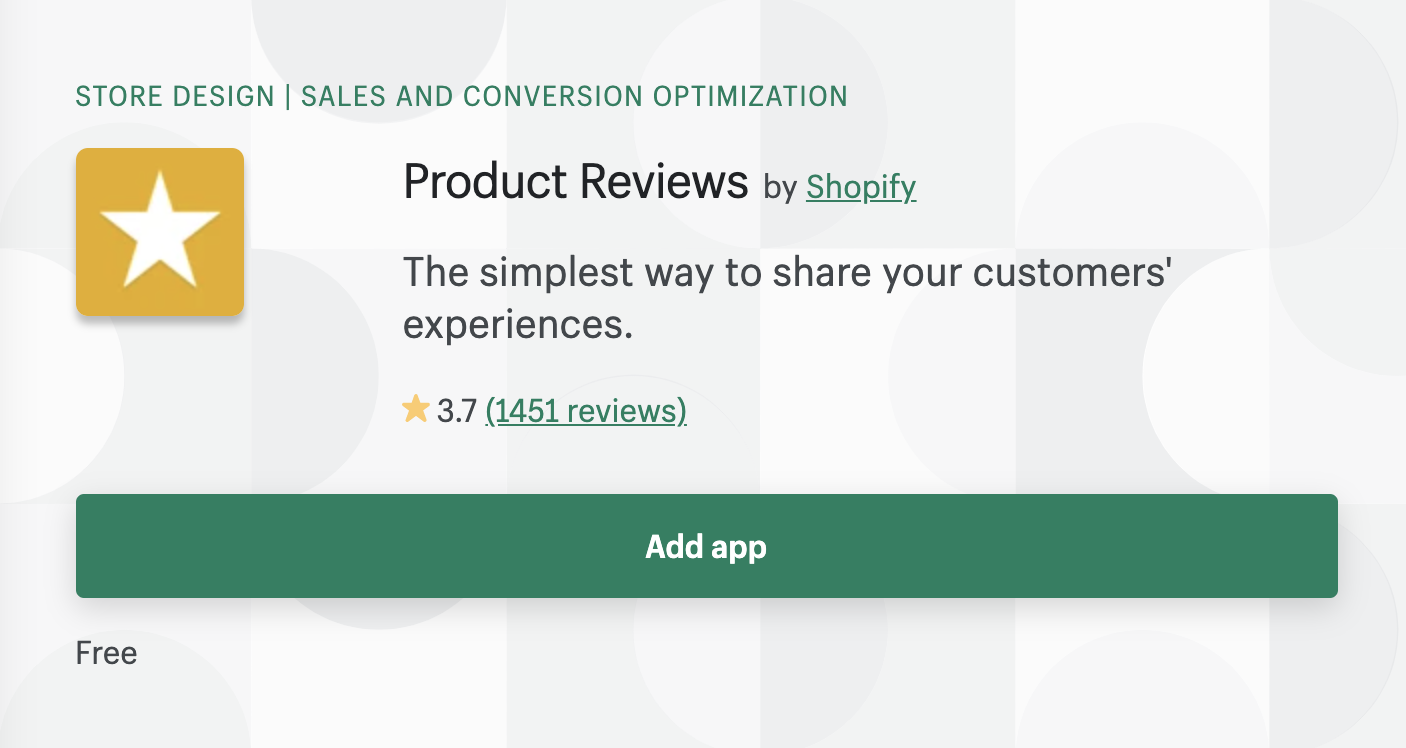Click the word "experiences." in the description
Viewport: 1406px width, 748px height.
tap(519, 325)
